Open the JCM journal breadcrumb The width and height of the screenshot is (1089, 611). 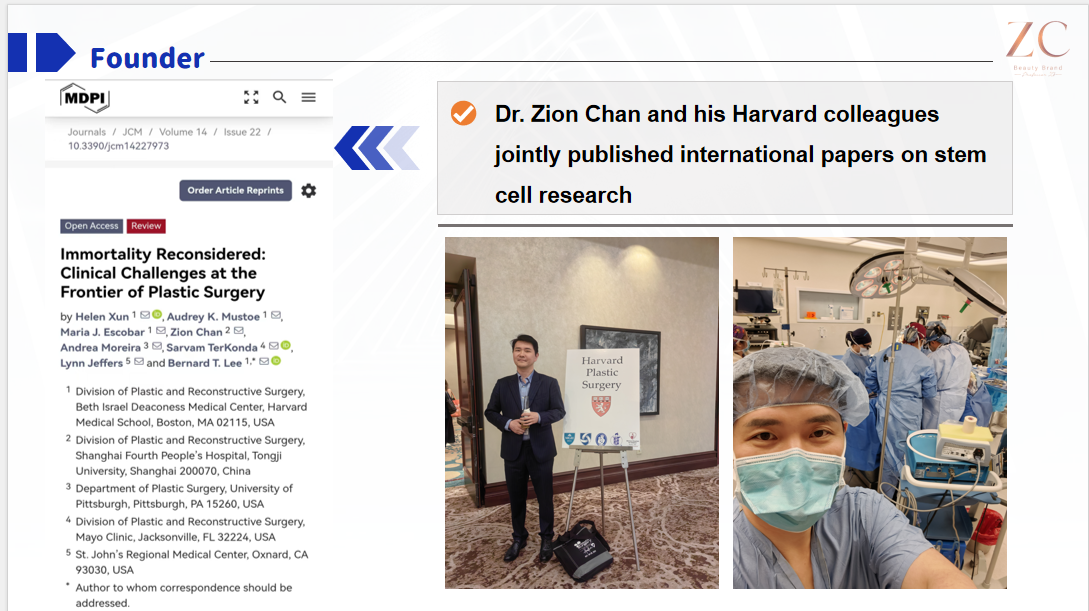(132, 131)
